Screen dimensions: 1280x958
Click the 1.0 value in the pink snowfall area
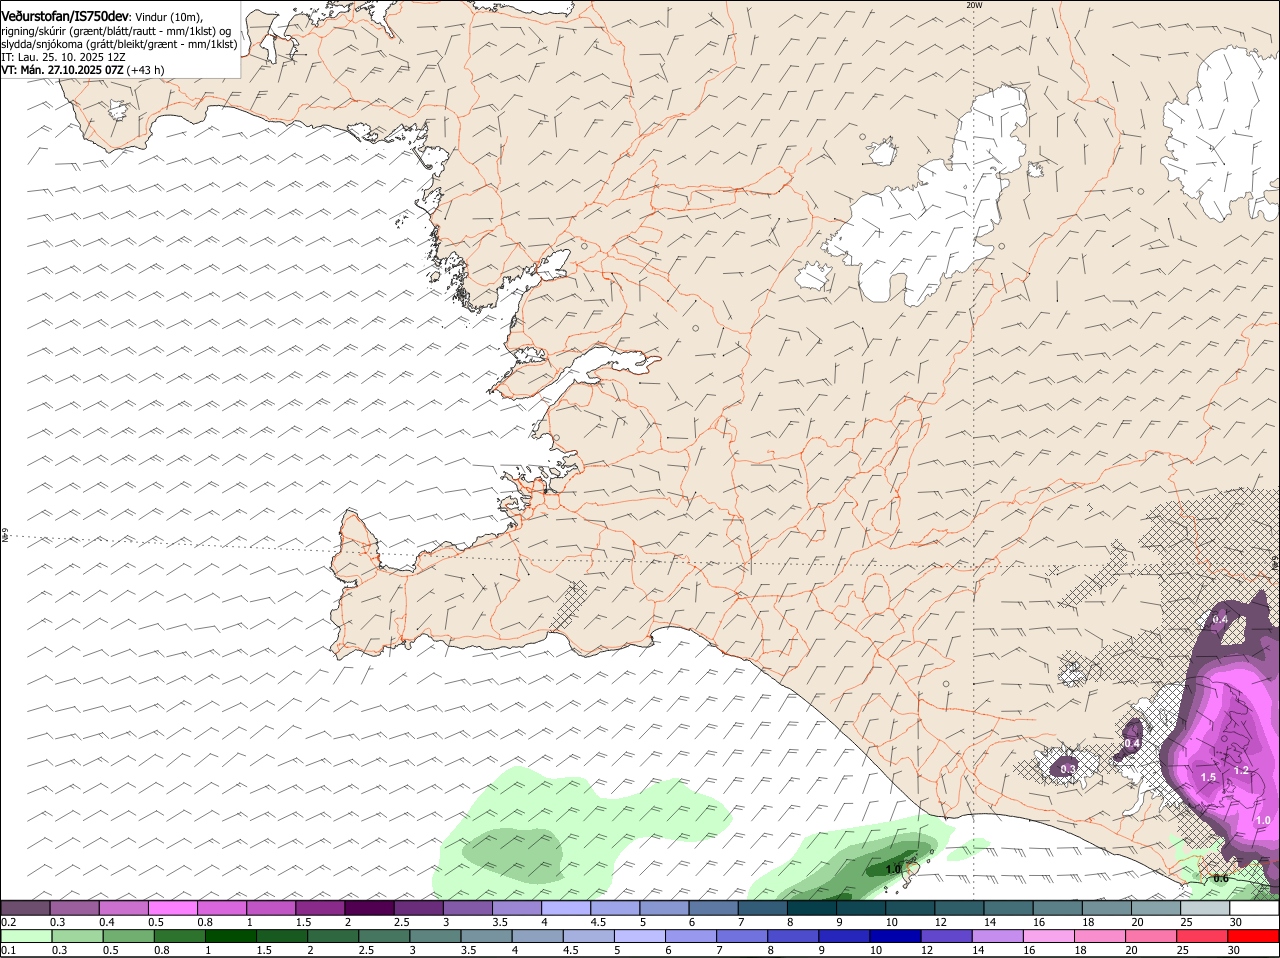click(1262, 820)
